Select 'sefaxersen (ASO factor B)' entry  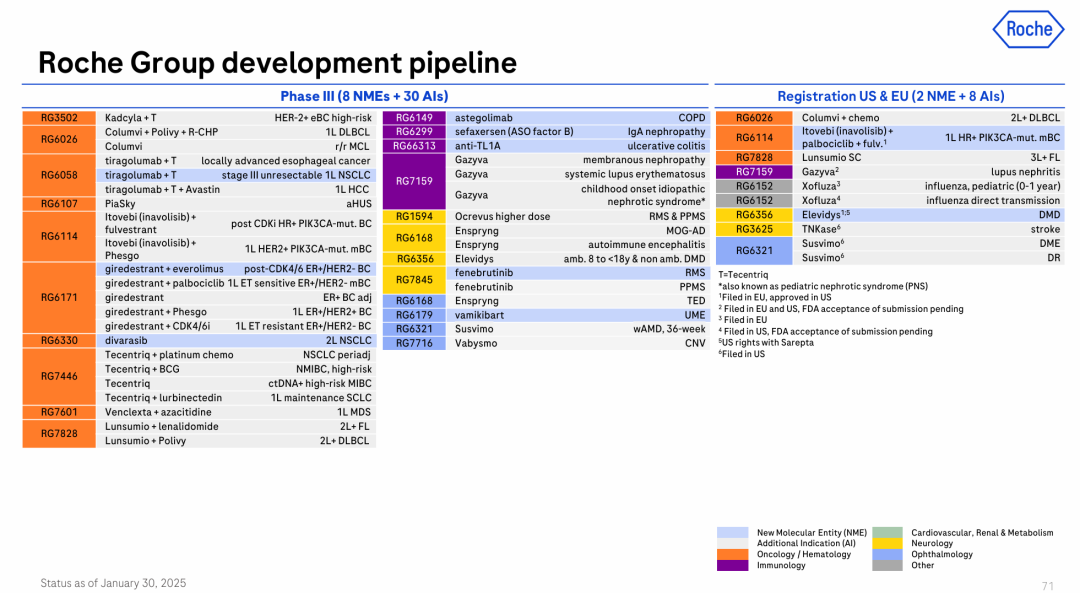[514, 132]
